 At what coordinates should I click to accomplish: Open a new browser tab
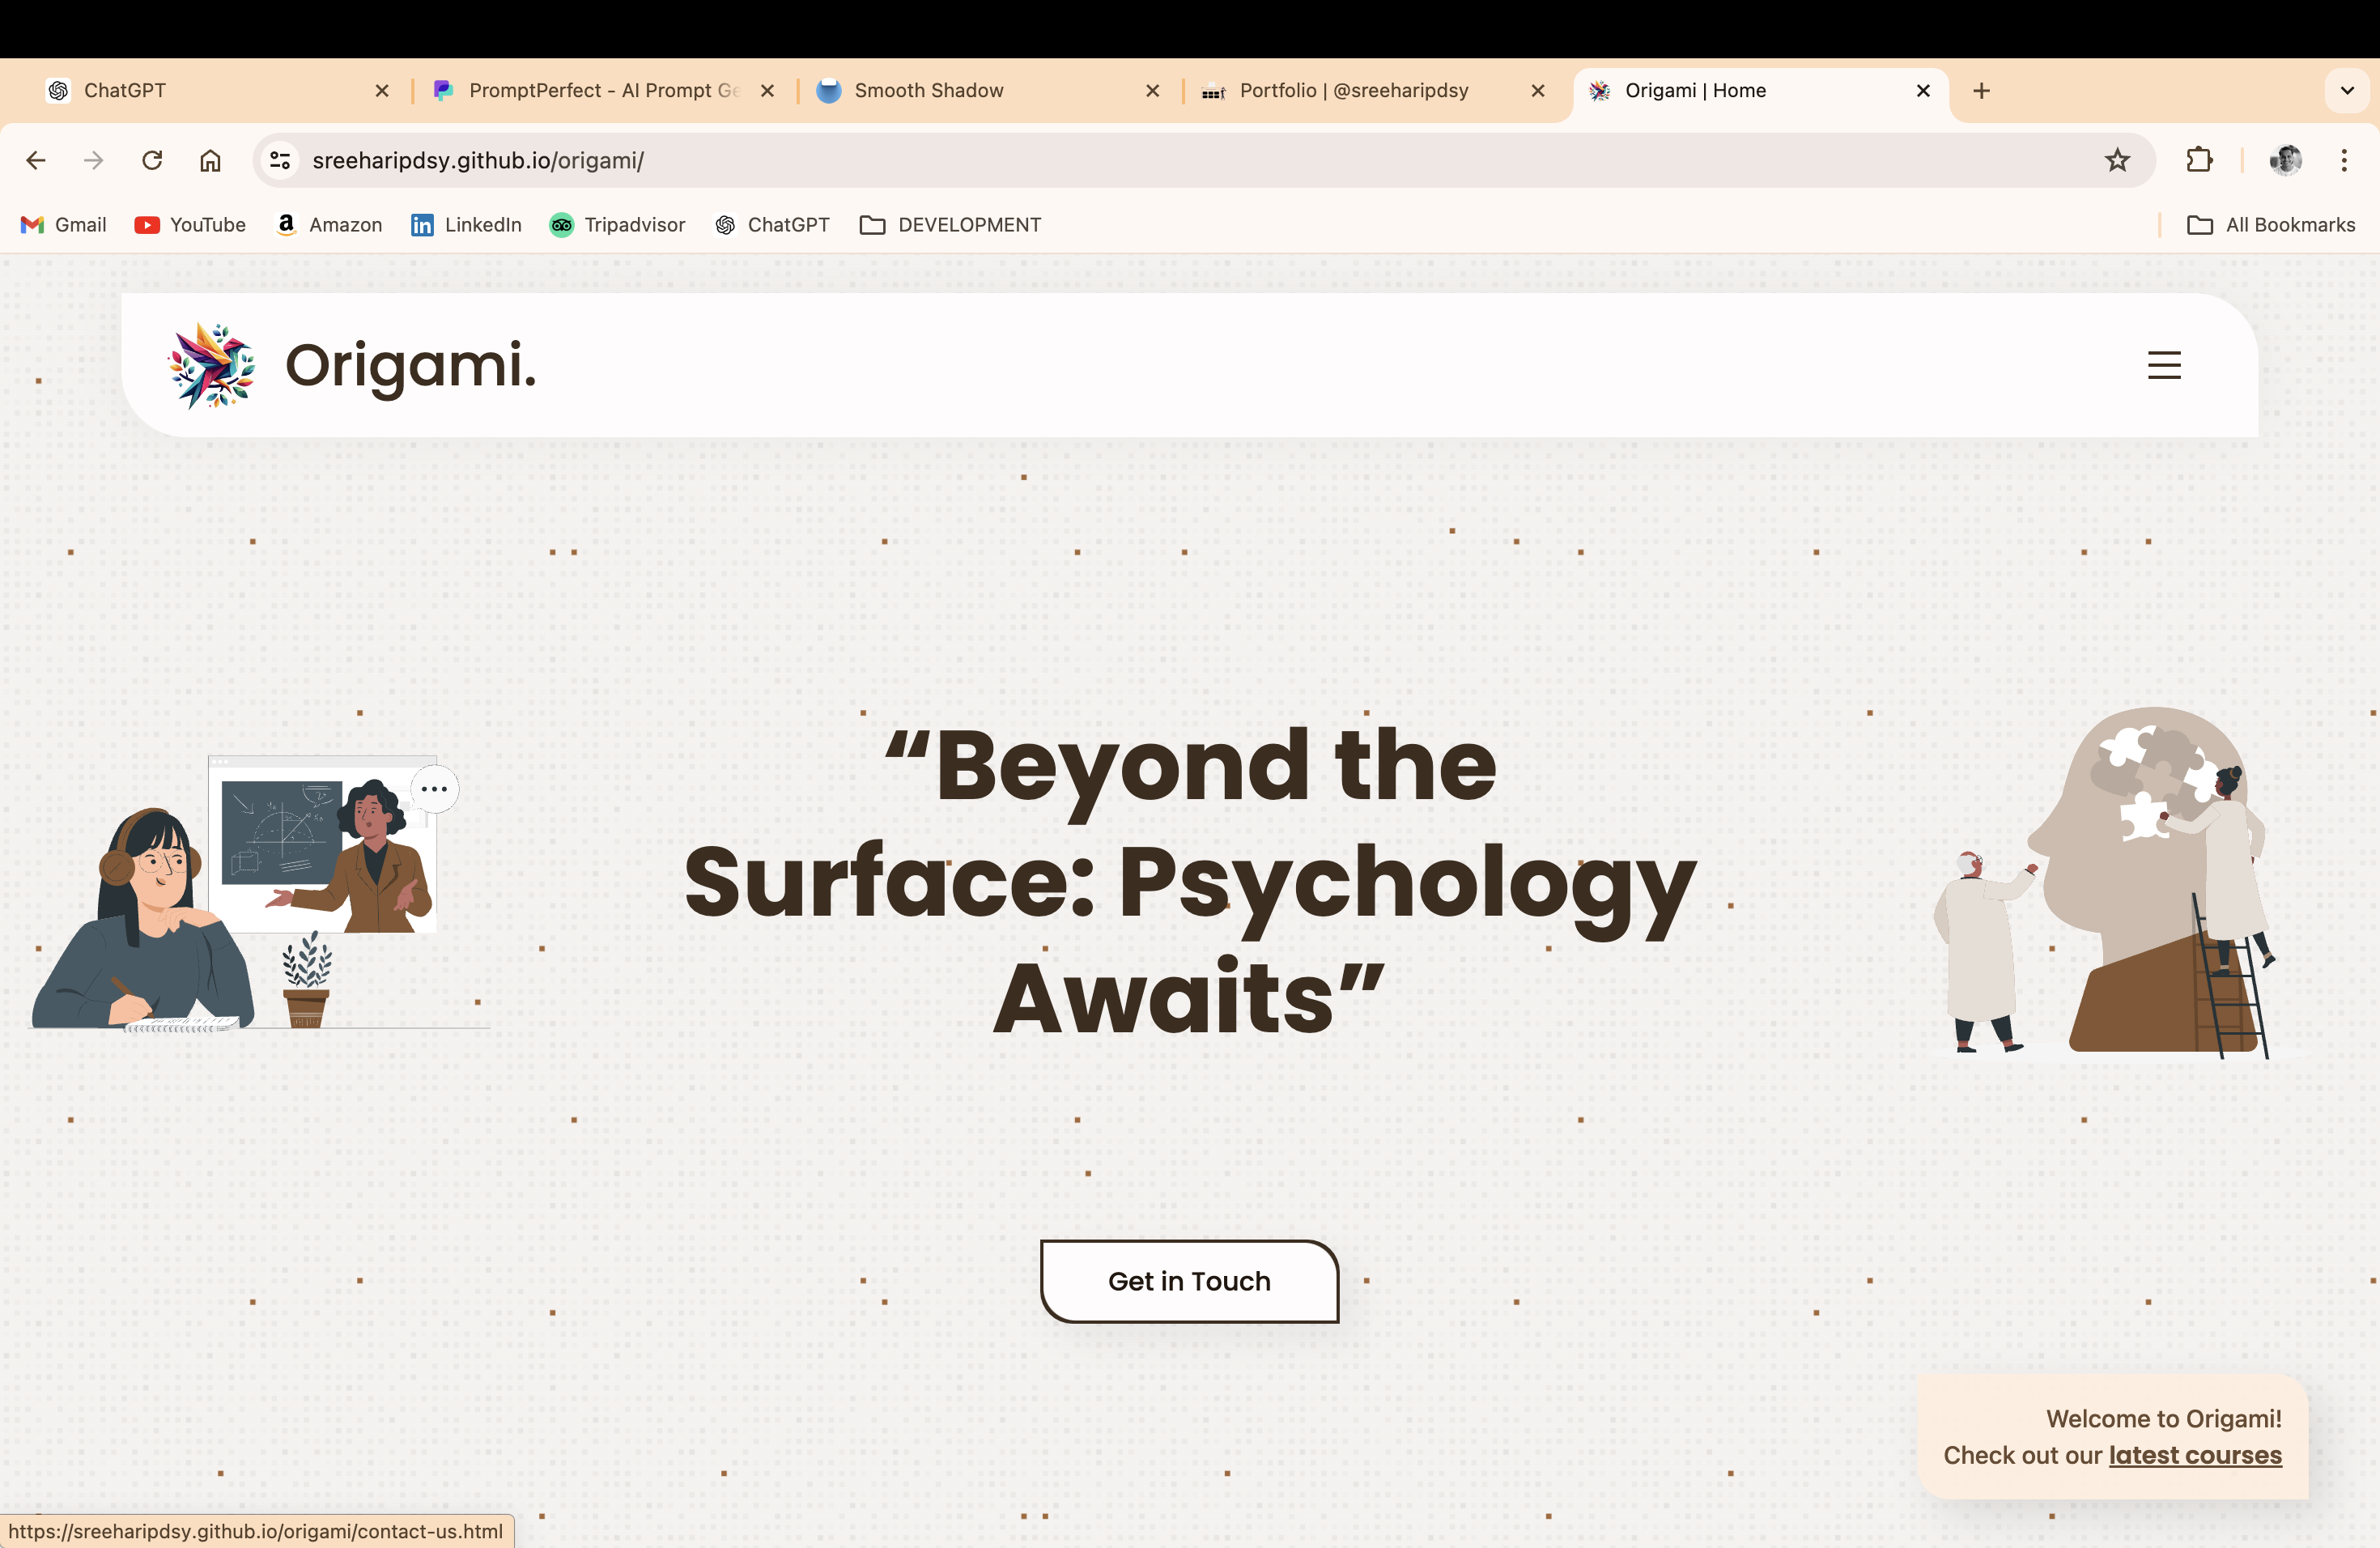pos(1981,91)
